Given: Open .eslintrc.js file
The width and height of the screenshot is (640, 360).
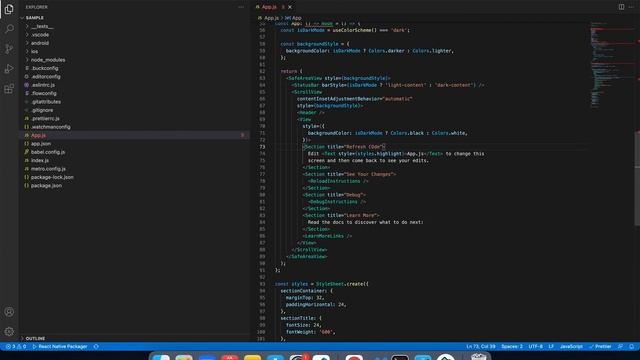Looking at the screenshot, I should 43,85.
